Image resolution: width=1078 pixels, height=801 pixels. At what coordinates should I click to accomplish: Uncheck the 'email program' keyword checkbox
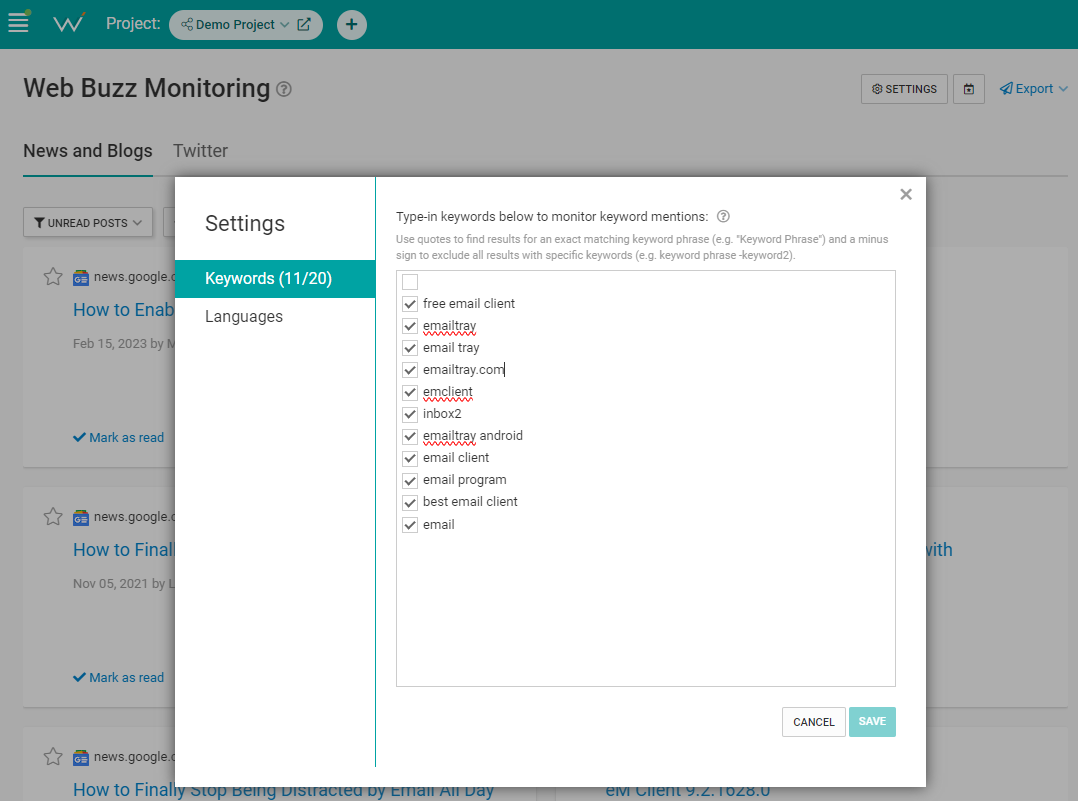(410, 480)
